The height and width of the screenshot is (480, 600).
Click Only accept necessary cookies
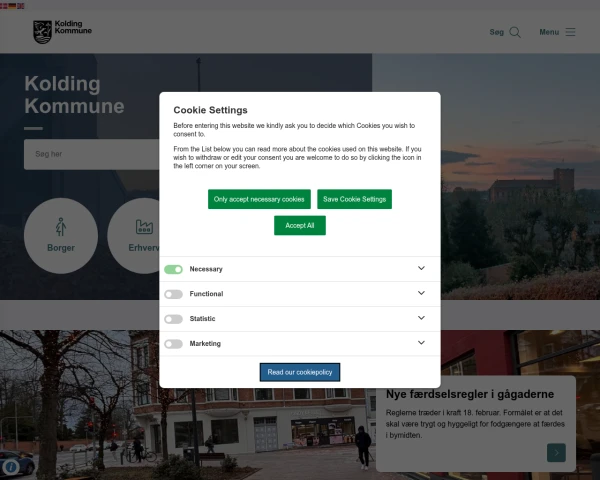[x=259, y=199]
